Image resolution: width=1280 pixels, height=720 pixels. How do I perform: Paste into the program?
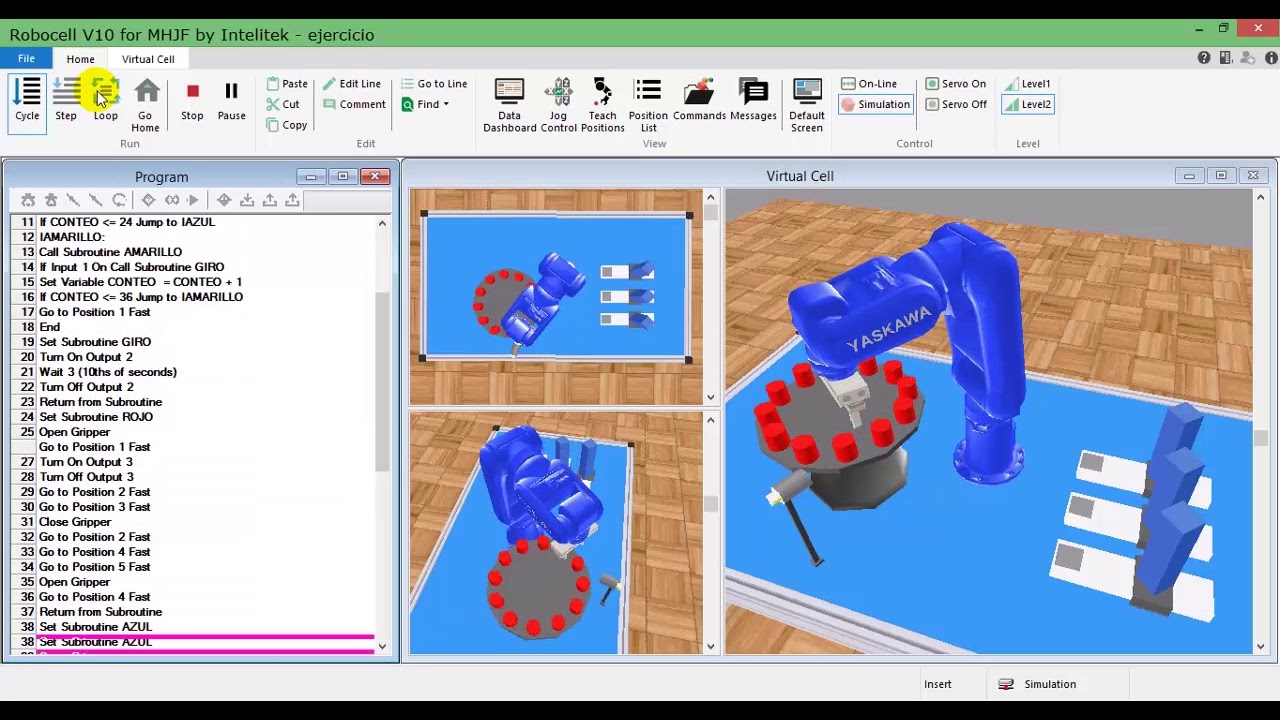tap(287, 84)
